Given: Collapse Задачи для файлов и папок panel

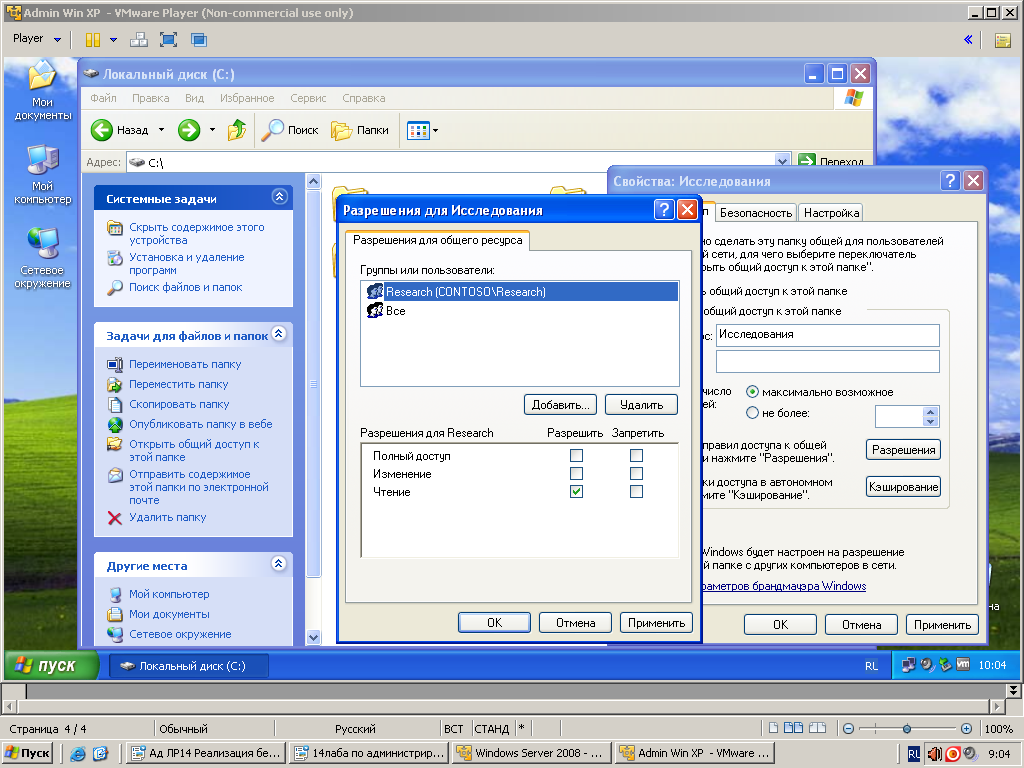Looking at the screenshot, I should [x=279, y=334].
